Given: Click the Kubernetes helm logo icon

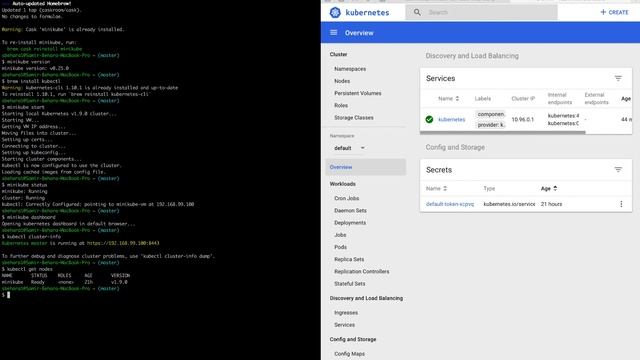Looking at the screenshot, I should (335, 13).
